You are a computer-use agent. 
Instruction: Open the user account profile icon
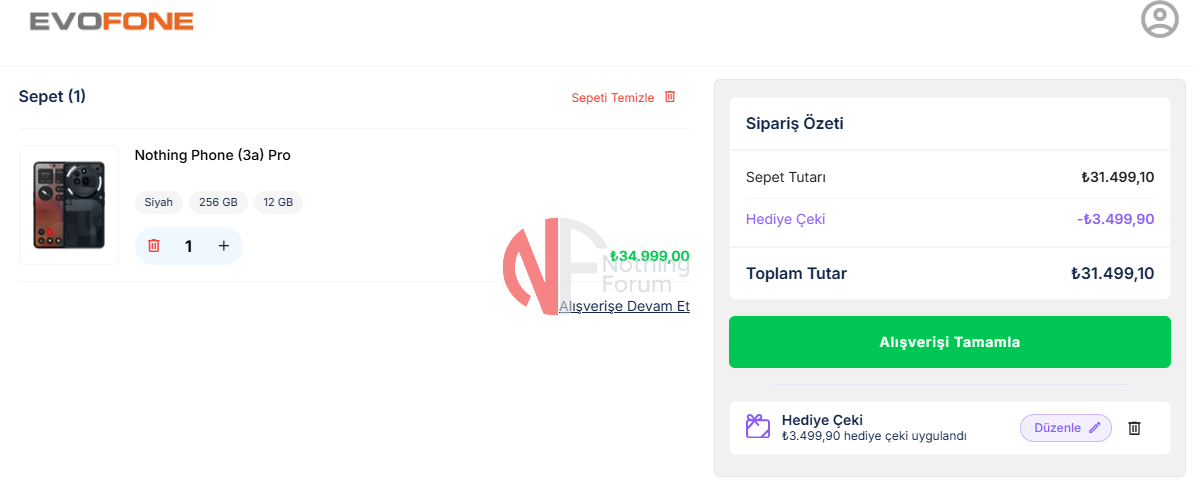(x=1159, y=20)
